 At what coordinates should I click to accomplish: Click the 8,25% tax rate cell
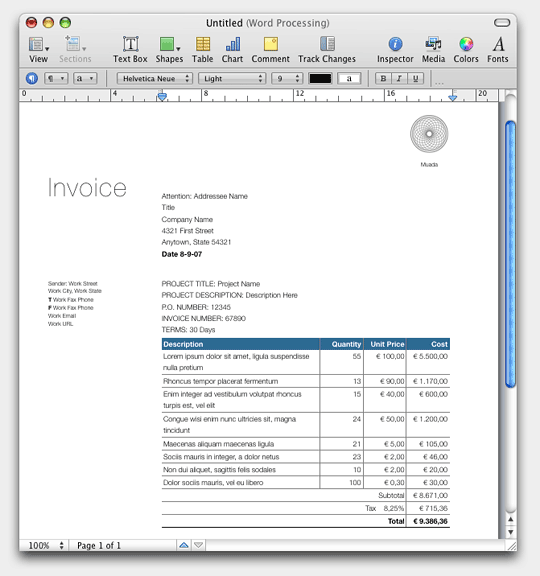[x=394, y=508]
